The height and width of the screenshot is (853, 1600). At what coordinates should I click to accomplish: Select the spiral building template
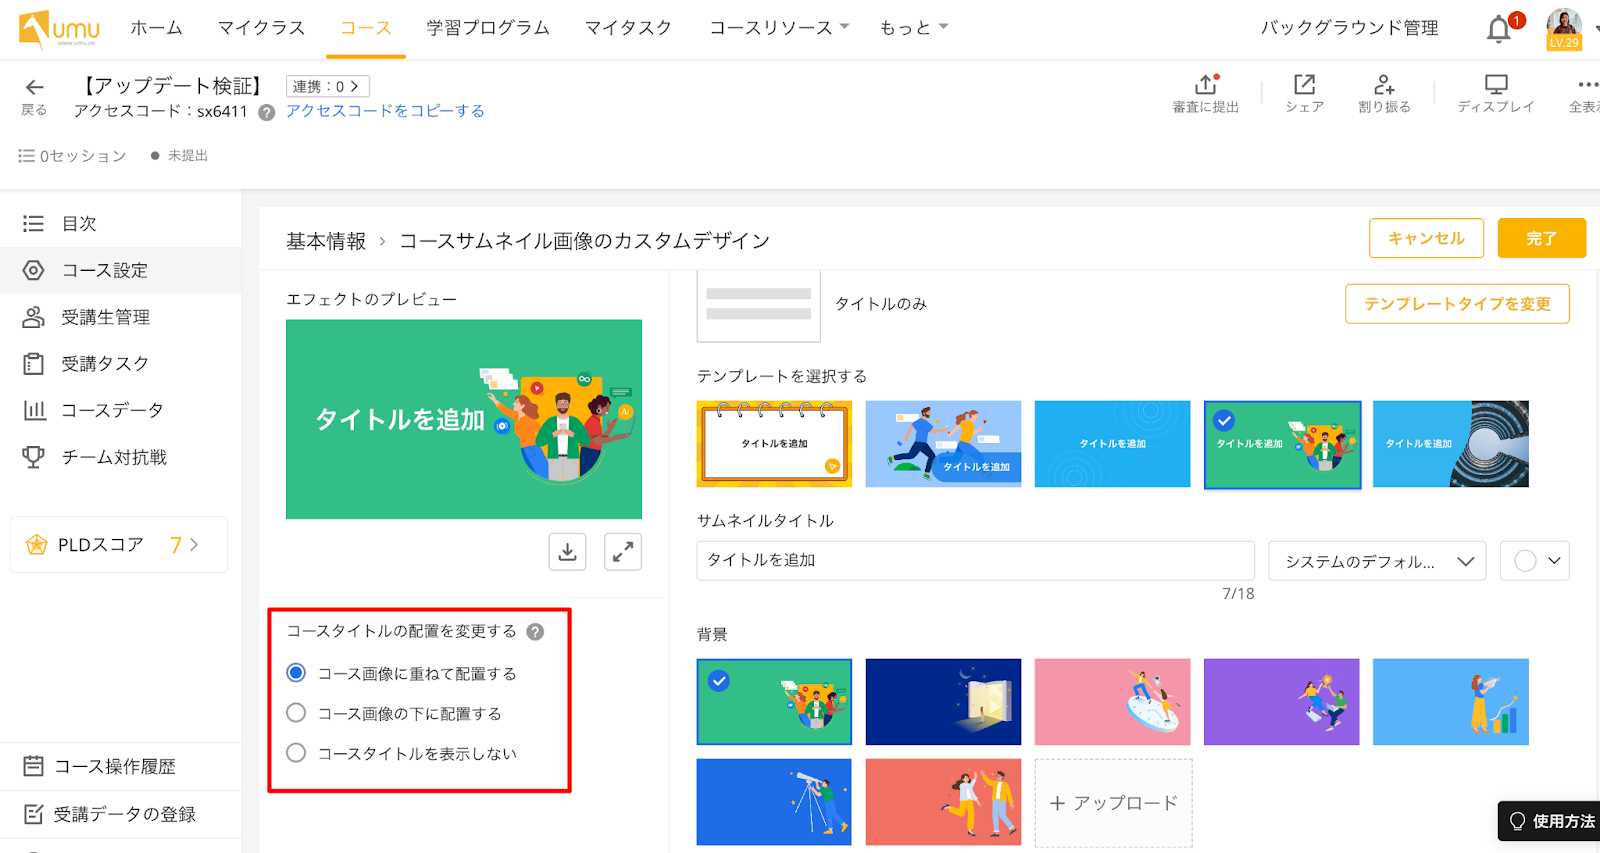click(x=1451, y=444)
